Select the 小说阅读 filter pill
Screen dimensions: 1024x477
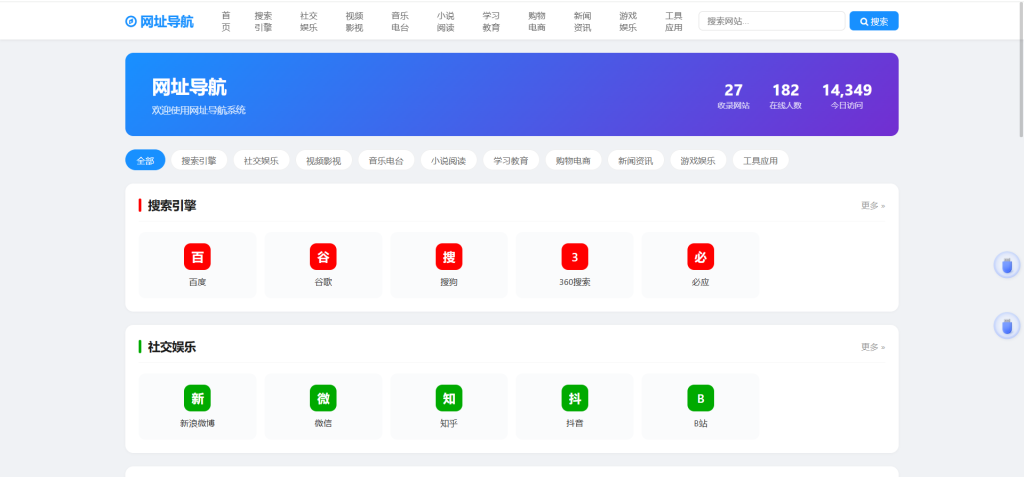449,160
